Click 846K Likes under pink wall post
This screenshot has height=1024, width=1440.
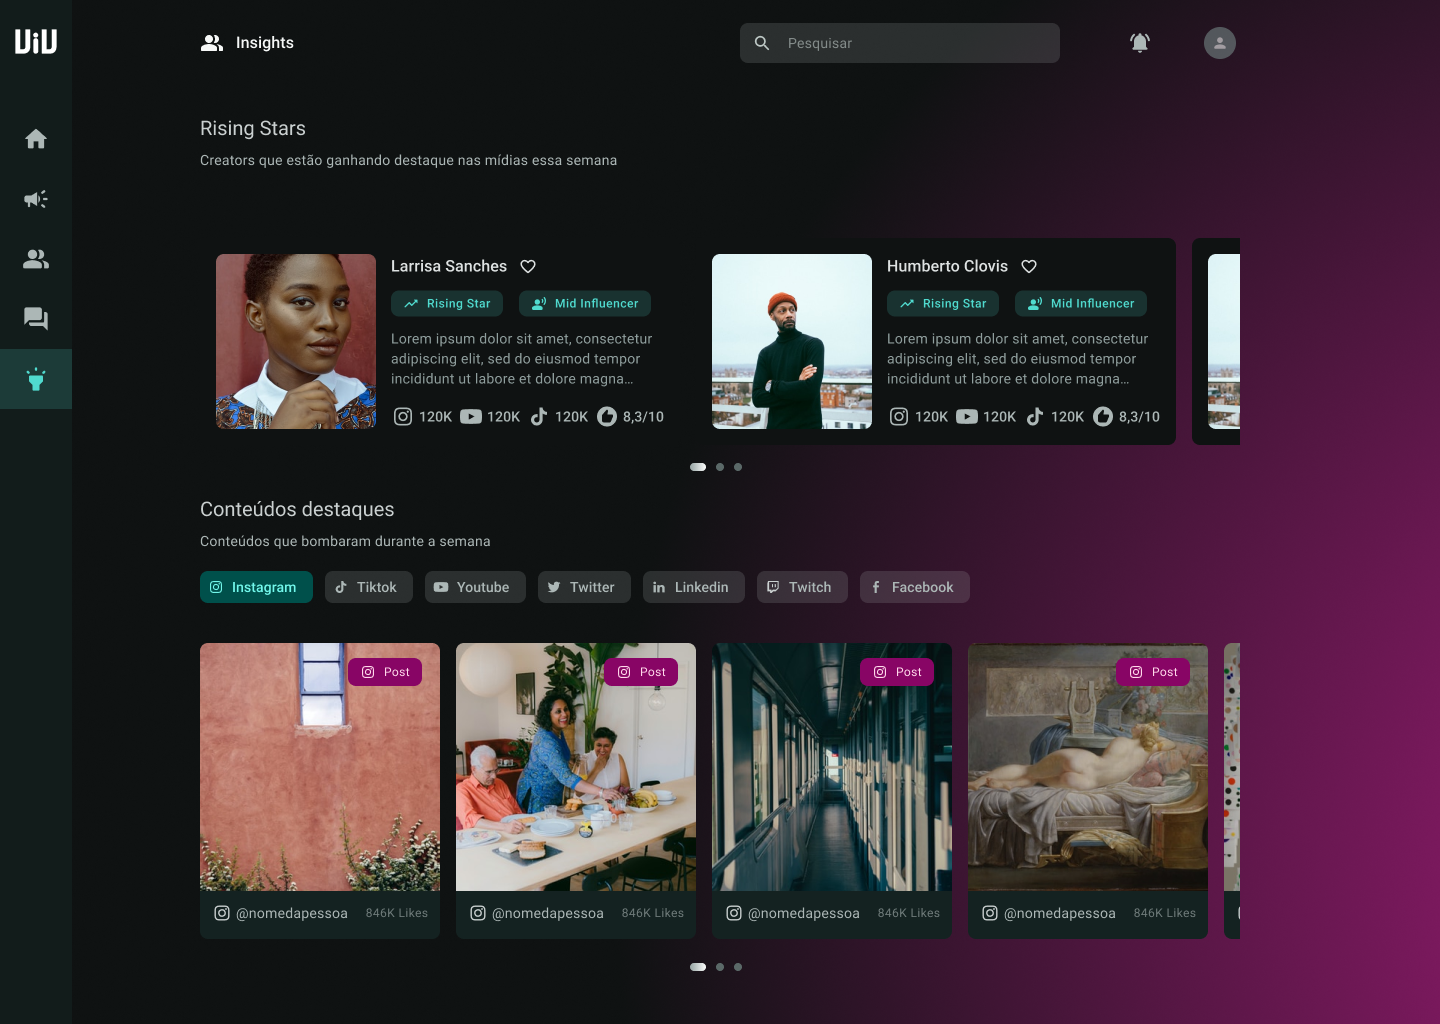tap(397, 913)
